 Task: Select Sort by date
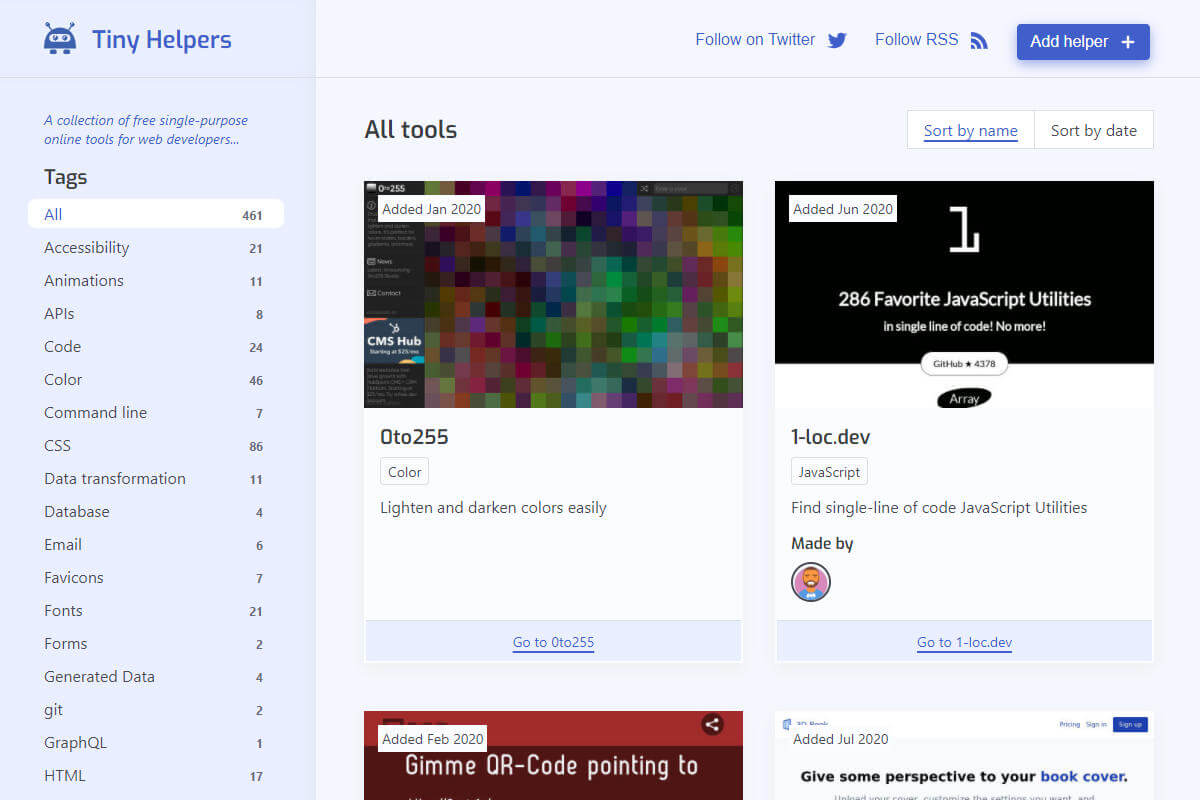point(1093,130)
